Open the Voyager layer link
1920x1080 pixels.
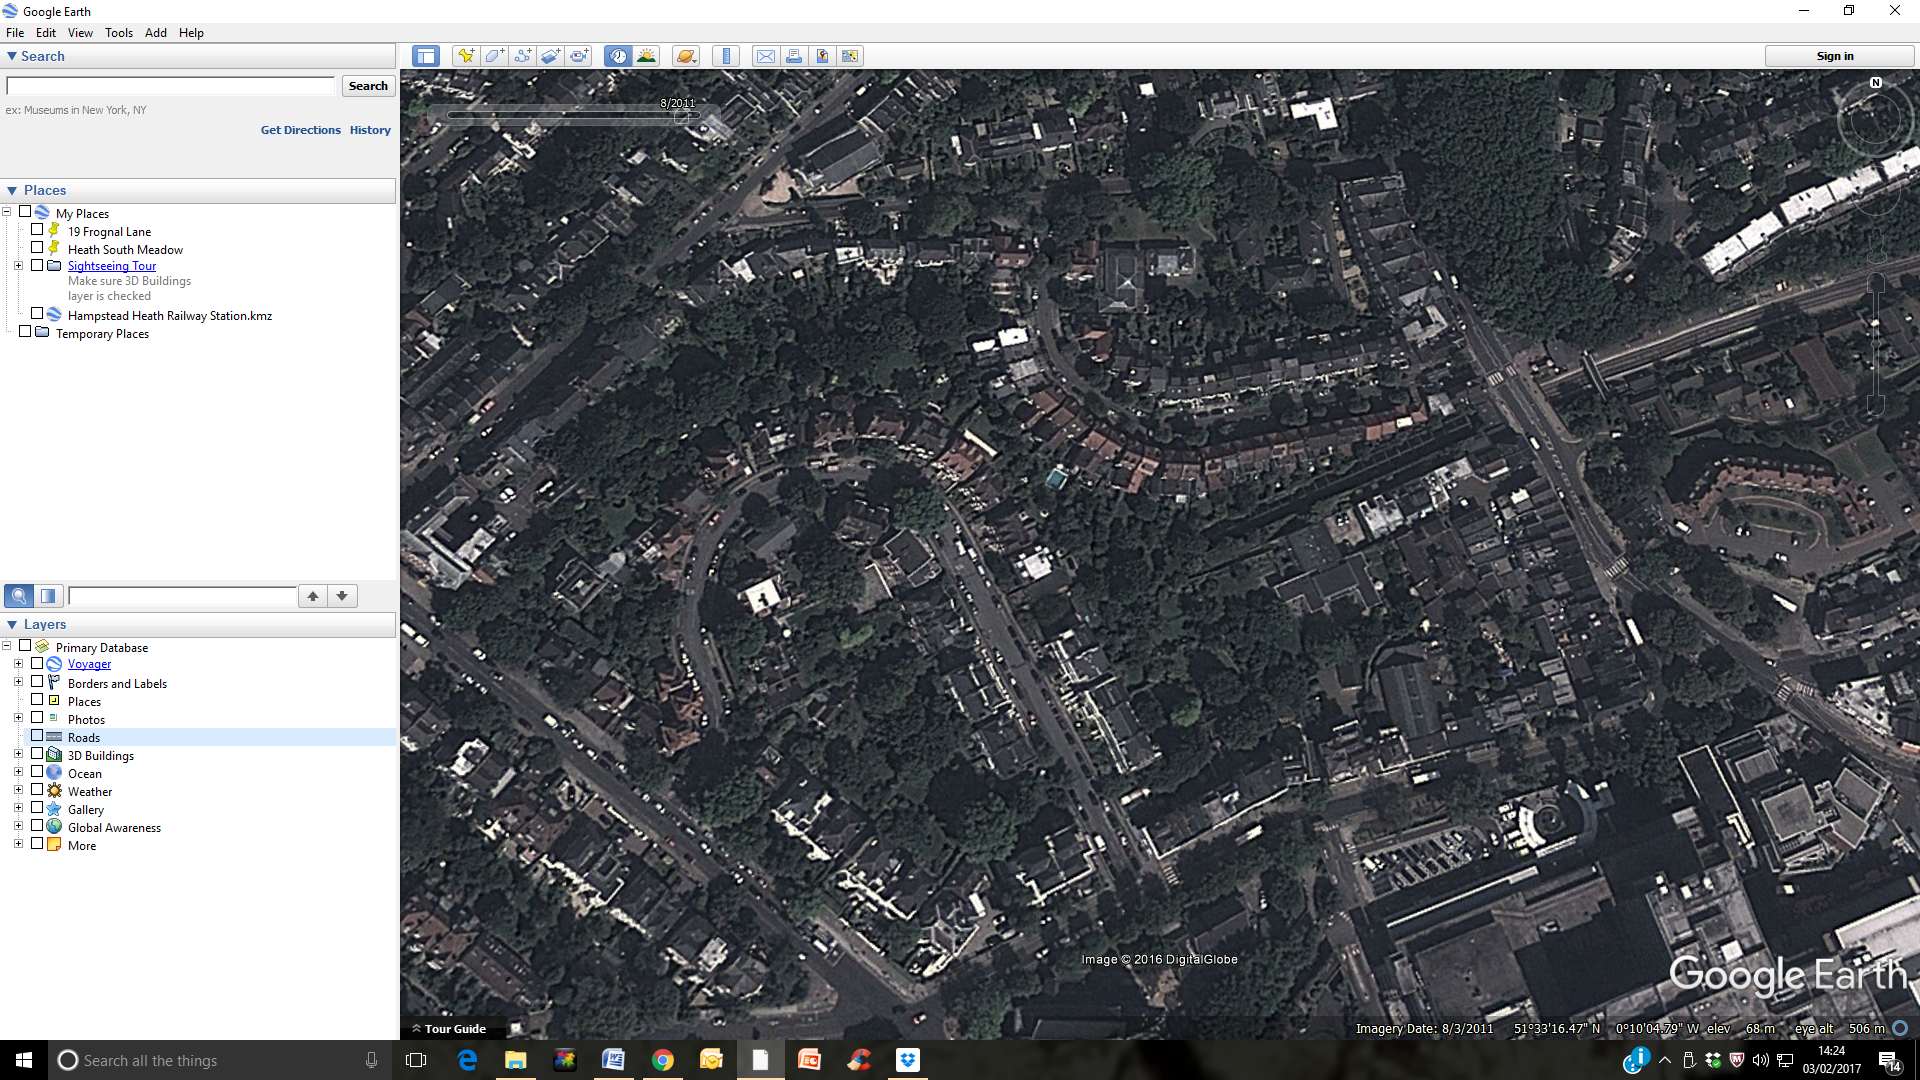(x=89, y=664)
